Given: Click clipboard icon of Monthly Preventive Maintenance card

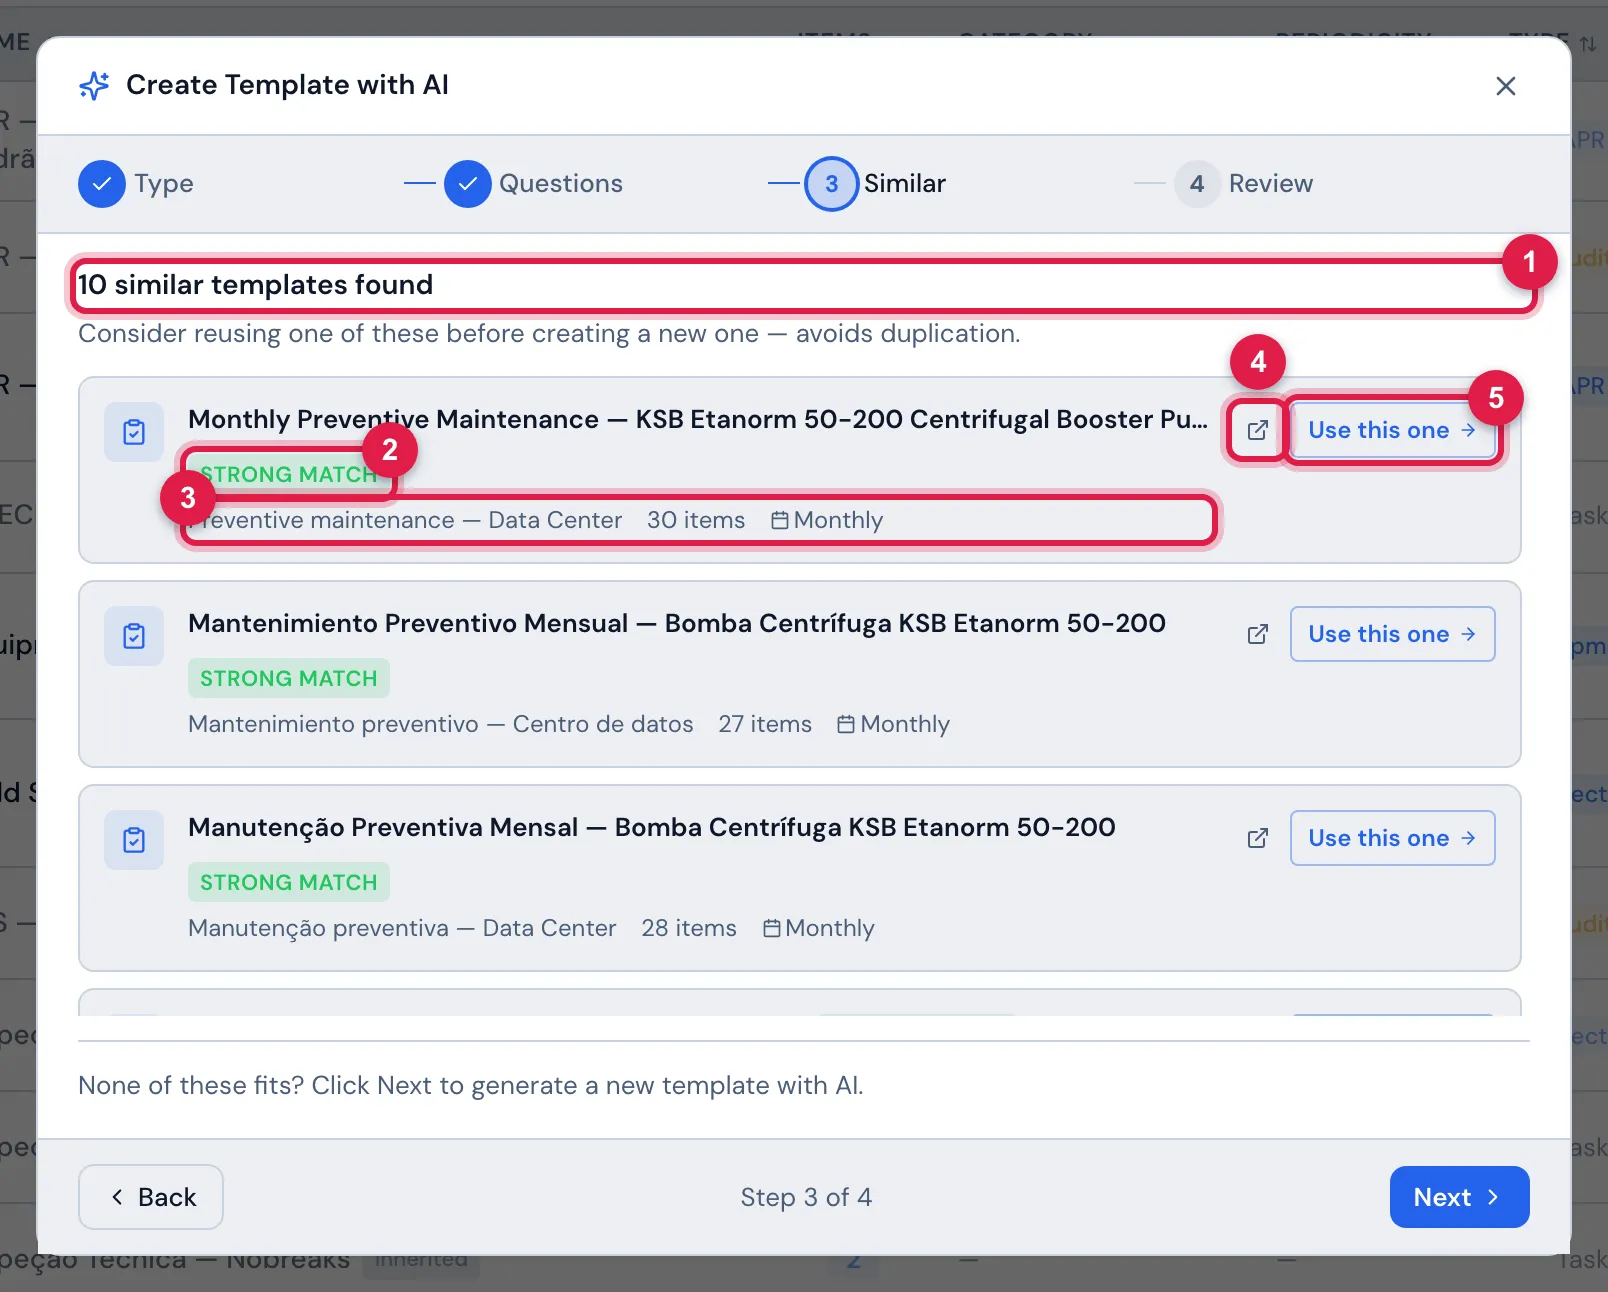Looking at the screenshot, I should point(134,432).
